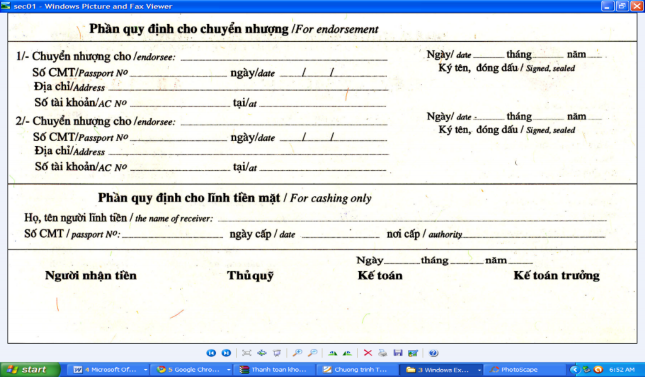645x377 pixels.
Task: Rotate the image counterclockwise
Action: 347,353
